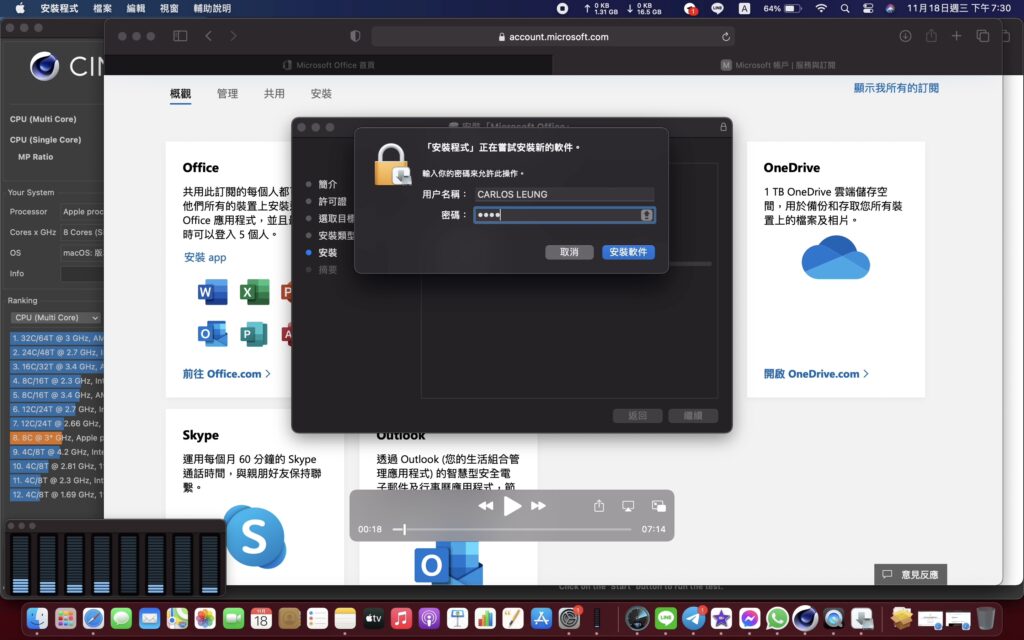The width and height of the screenshot is (1024, 640).
Task: Open the 輔助說明 menu
Action: (212, 8)
